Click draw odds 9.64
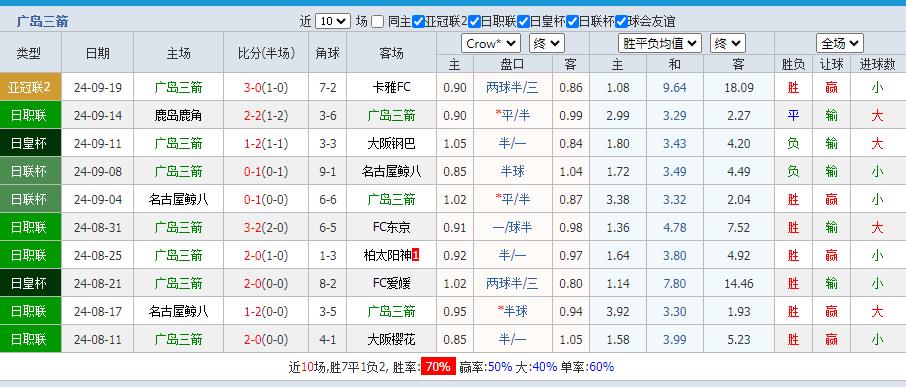 click(x=675, y=88)
